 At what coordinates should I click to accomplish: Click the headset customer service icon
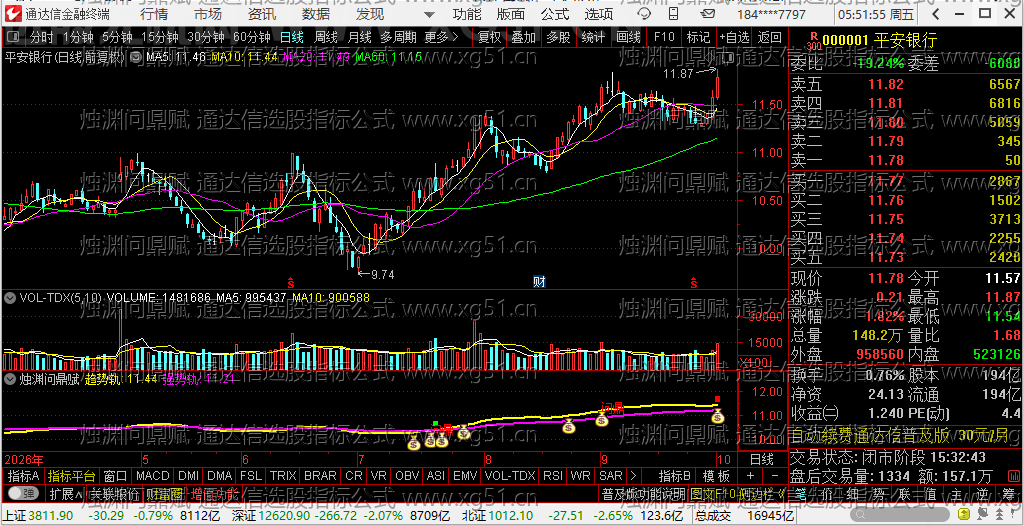644,14
